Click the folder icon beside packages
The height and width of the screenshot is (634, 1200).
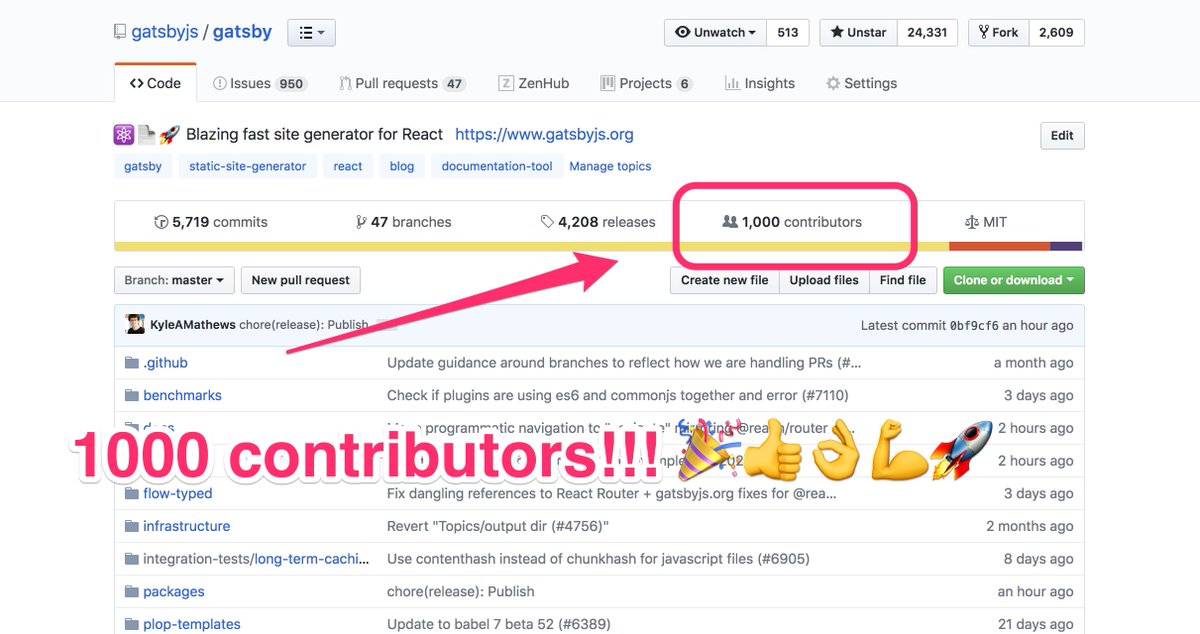click(x=131, y=591)
